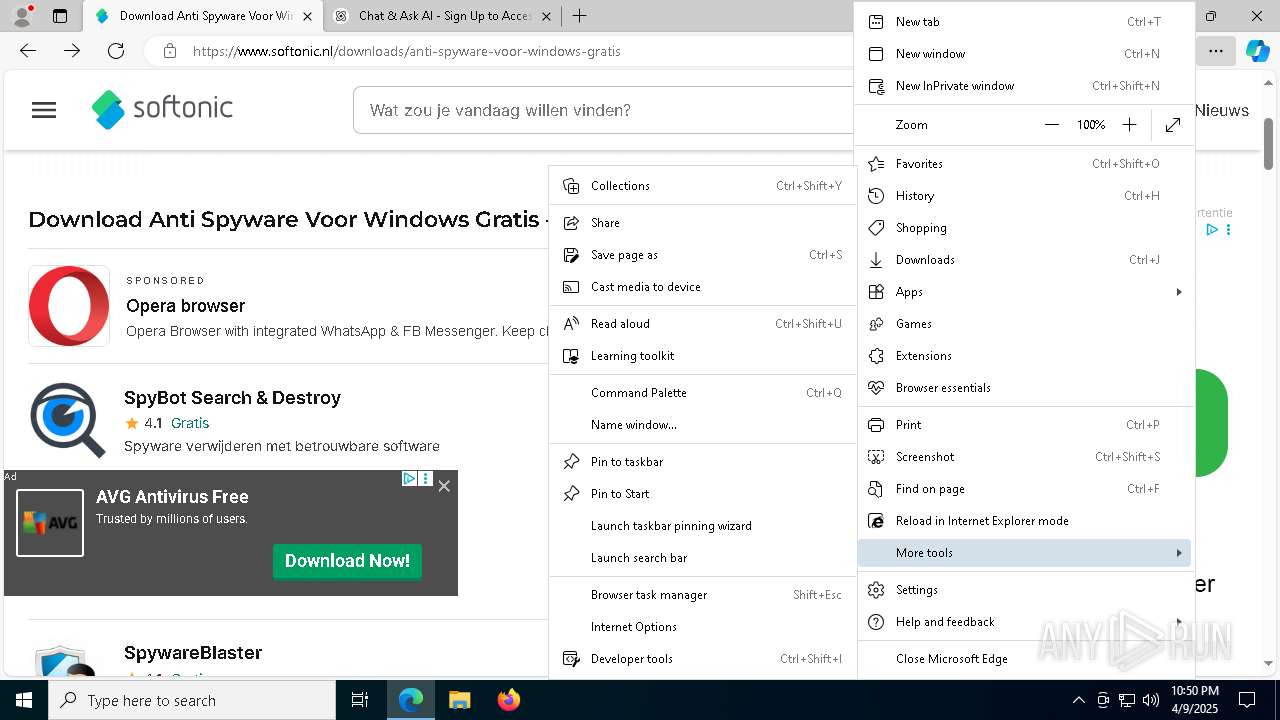Click the Windows Start button

(24, 700)
